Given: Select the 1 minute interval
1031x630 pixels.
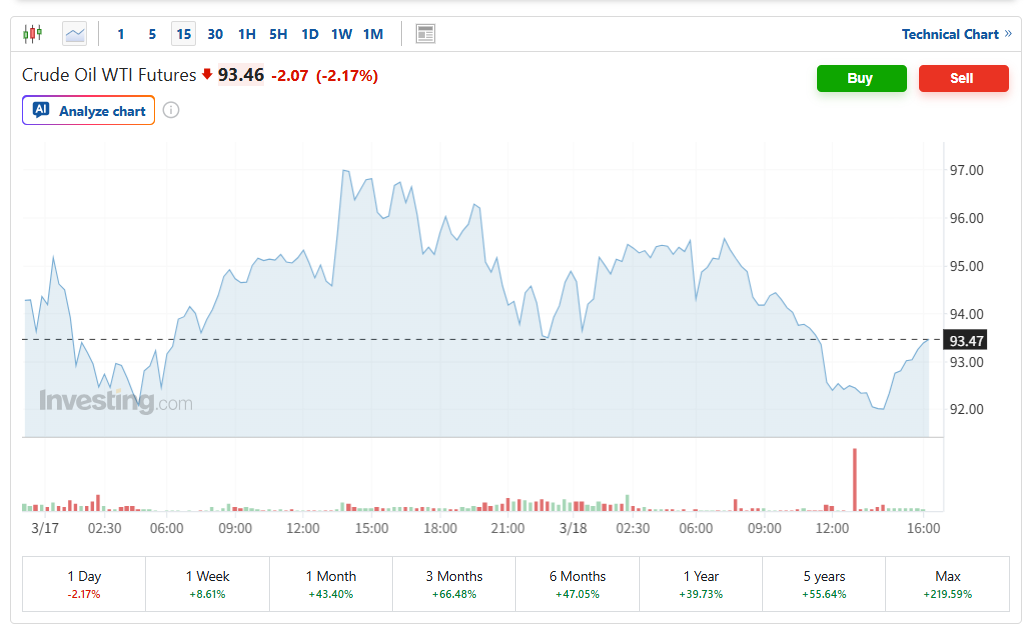Looking at the screenshot, I should pyautogui.click(x=121, y=34).
